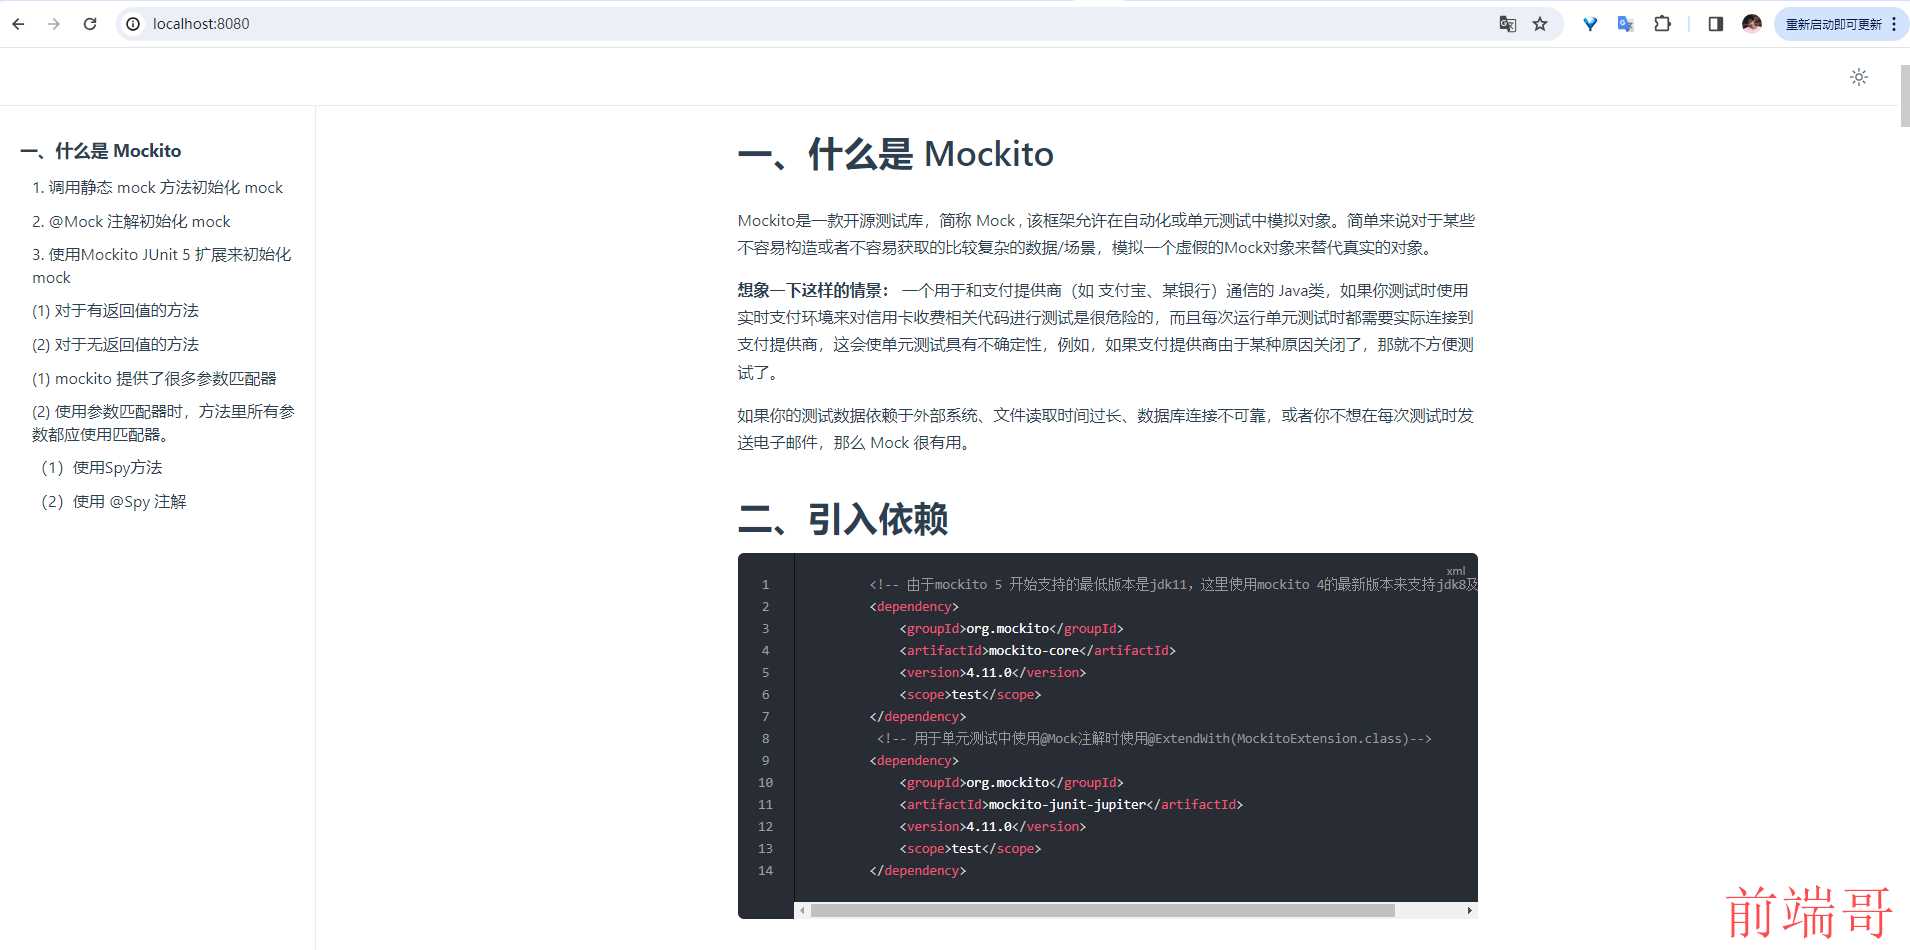The height and width of the screenshot is (950, 1910).
Task: Click the paragraph starting 如果你的测试数据依赖于外部系统
Action: tap(1106, 429)
